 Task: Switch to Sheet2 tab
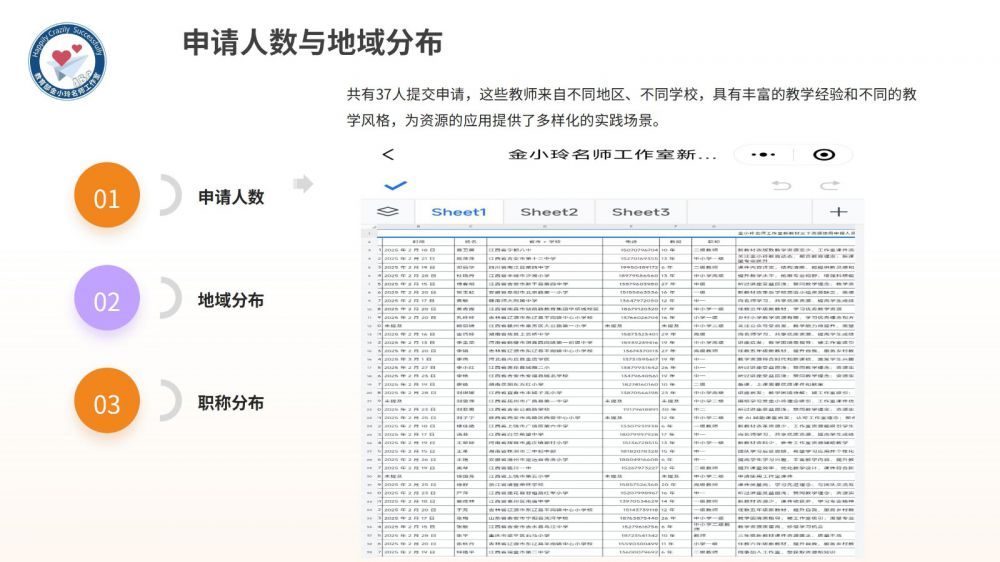point(549,212)
